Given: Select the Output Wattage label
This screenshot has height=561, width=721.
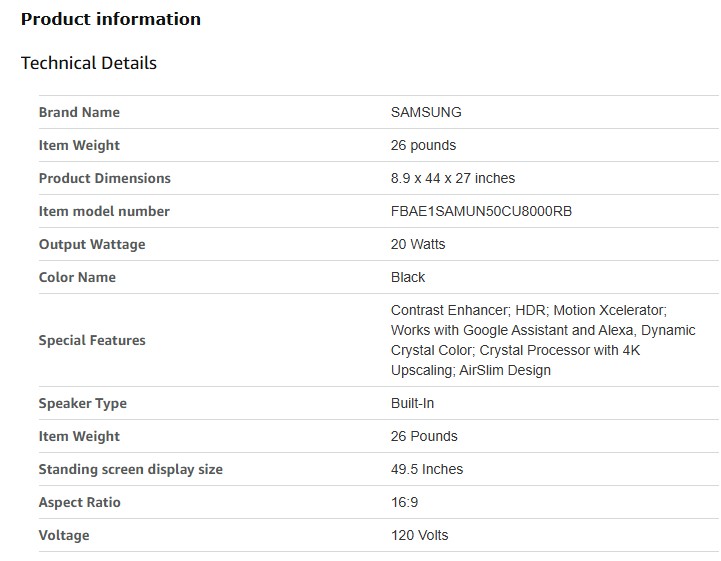Looking at the screenshot, I should tap(92, 244).
